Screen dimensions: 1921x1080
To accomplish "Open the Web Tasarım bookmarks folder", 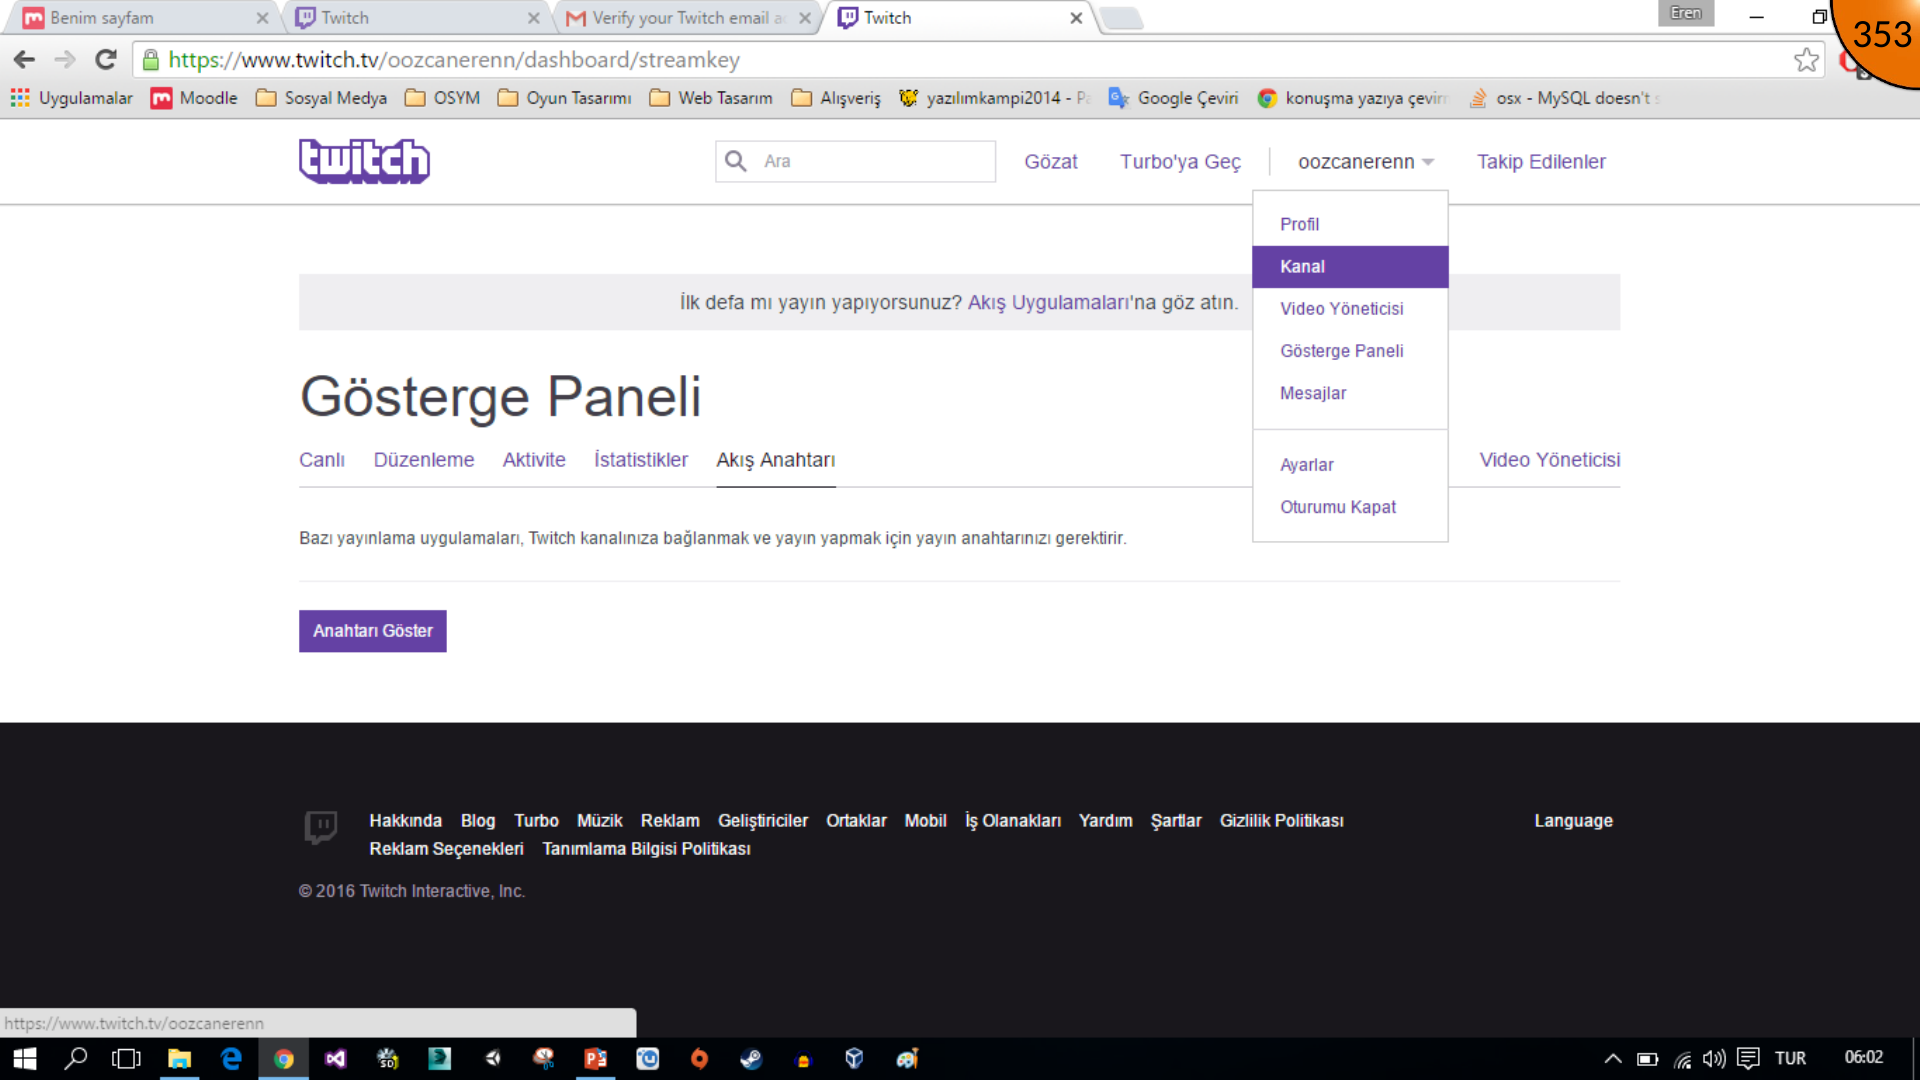I will coord(712,98).
